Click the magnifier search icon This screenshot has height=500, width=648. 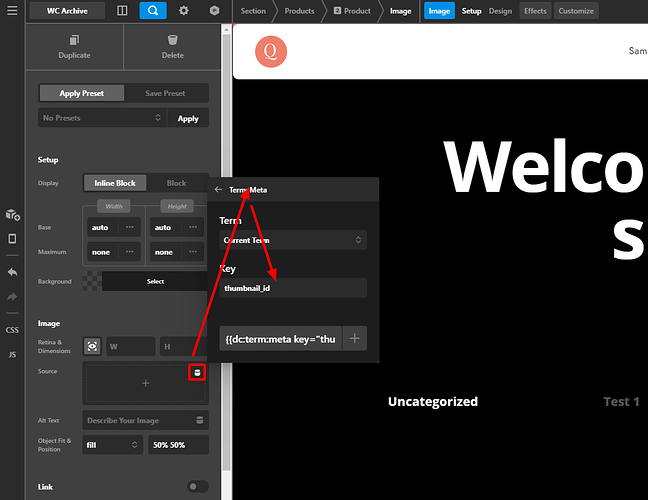(153, 11)
